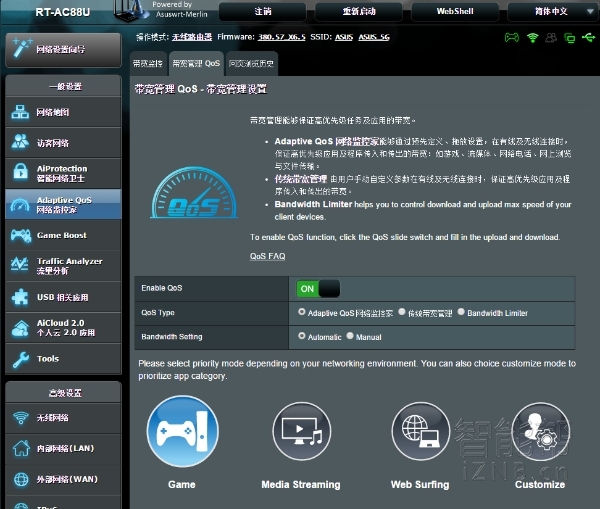Select the Game priority mode icon
Screen dimensions: 600x509
pos(183,431)
